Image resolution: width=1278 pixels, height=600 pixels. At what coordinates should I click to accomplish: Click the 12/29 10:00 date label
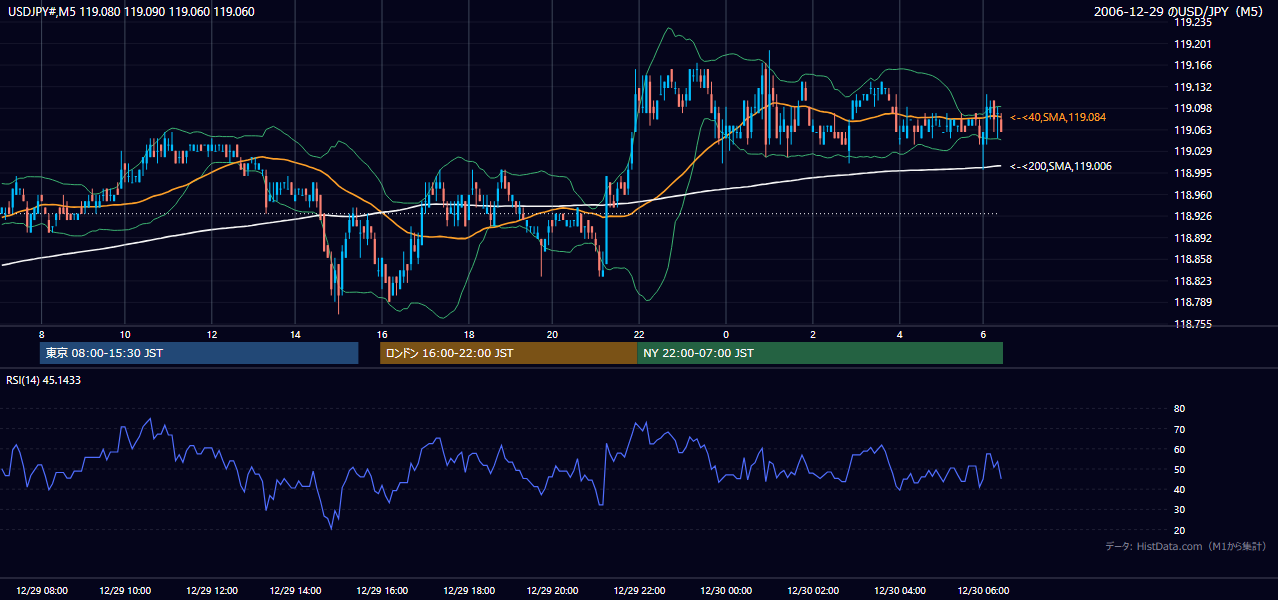126,590
